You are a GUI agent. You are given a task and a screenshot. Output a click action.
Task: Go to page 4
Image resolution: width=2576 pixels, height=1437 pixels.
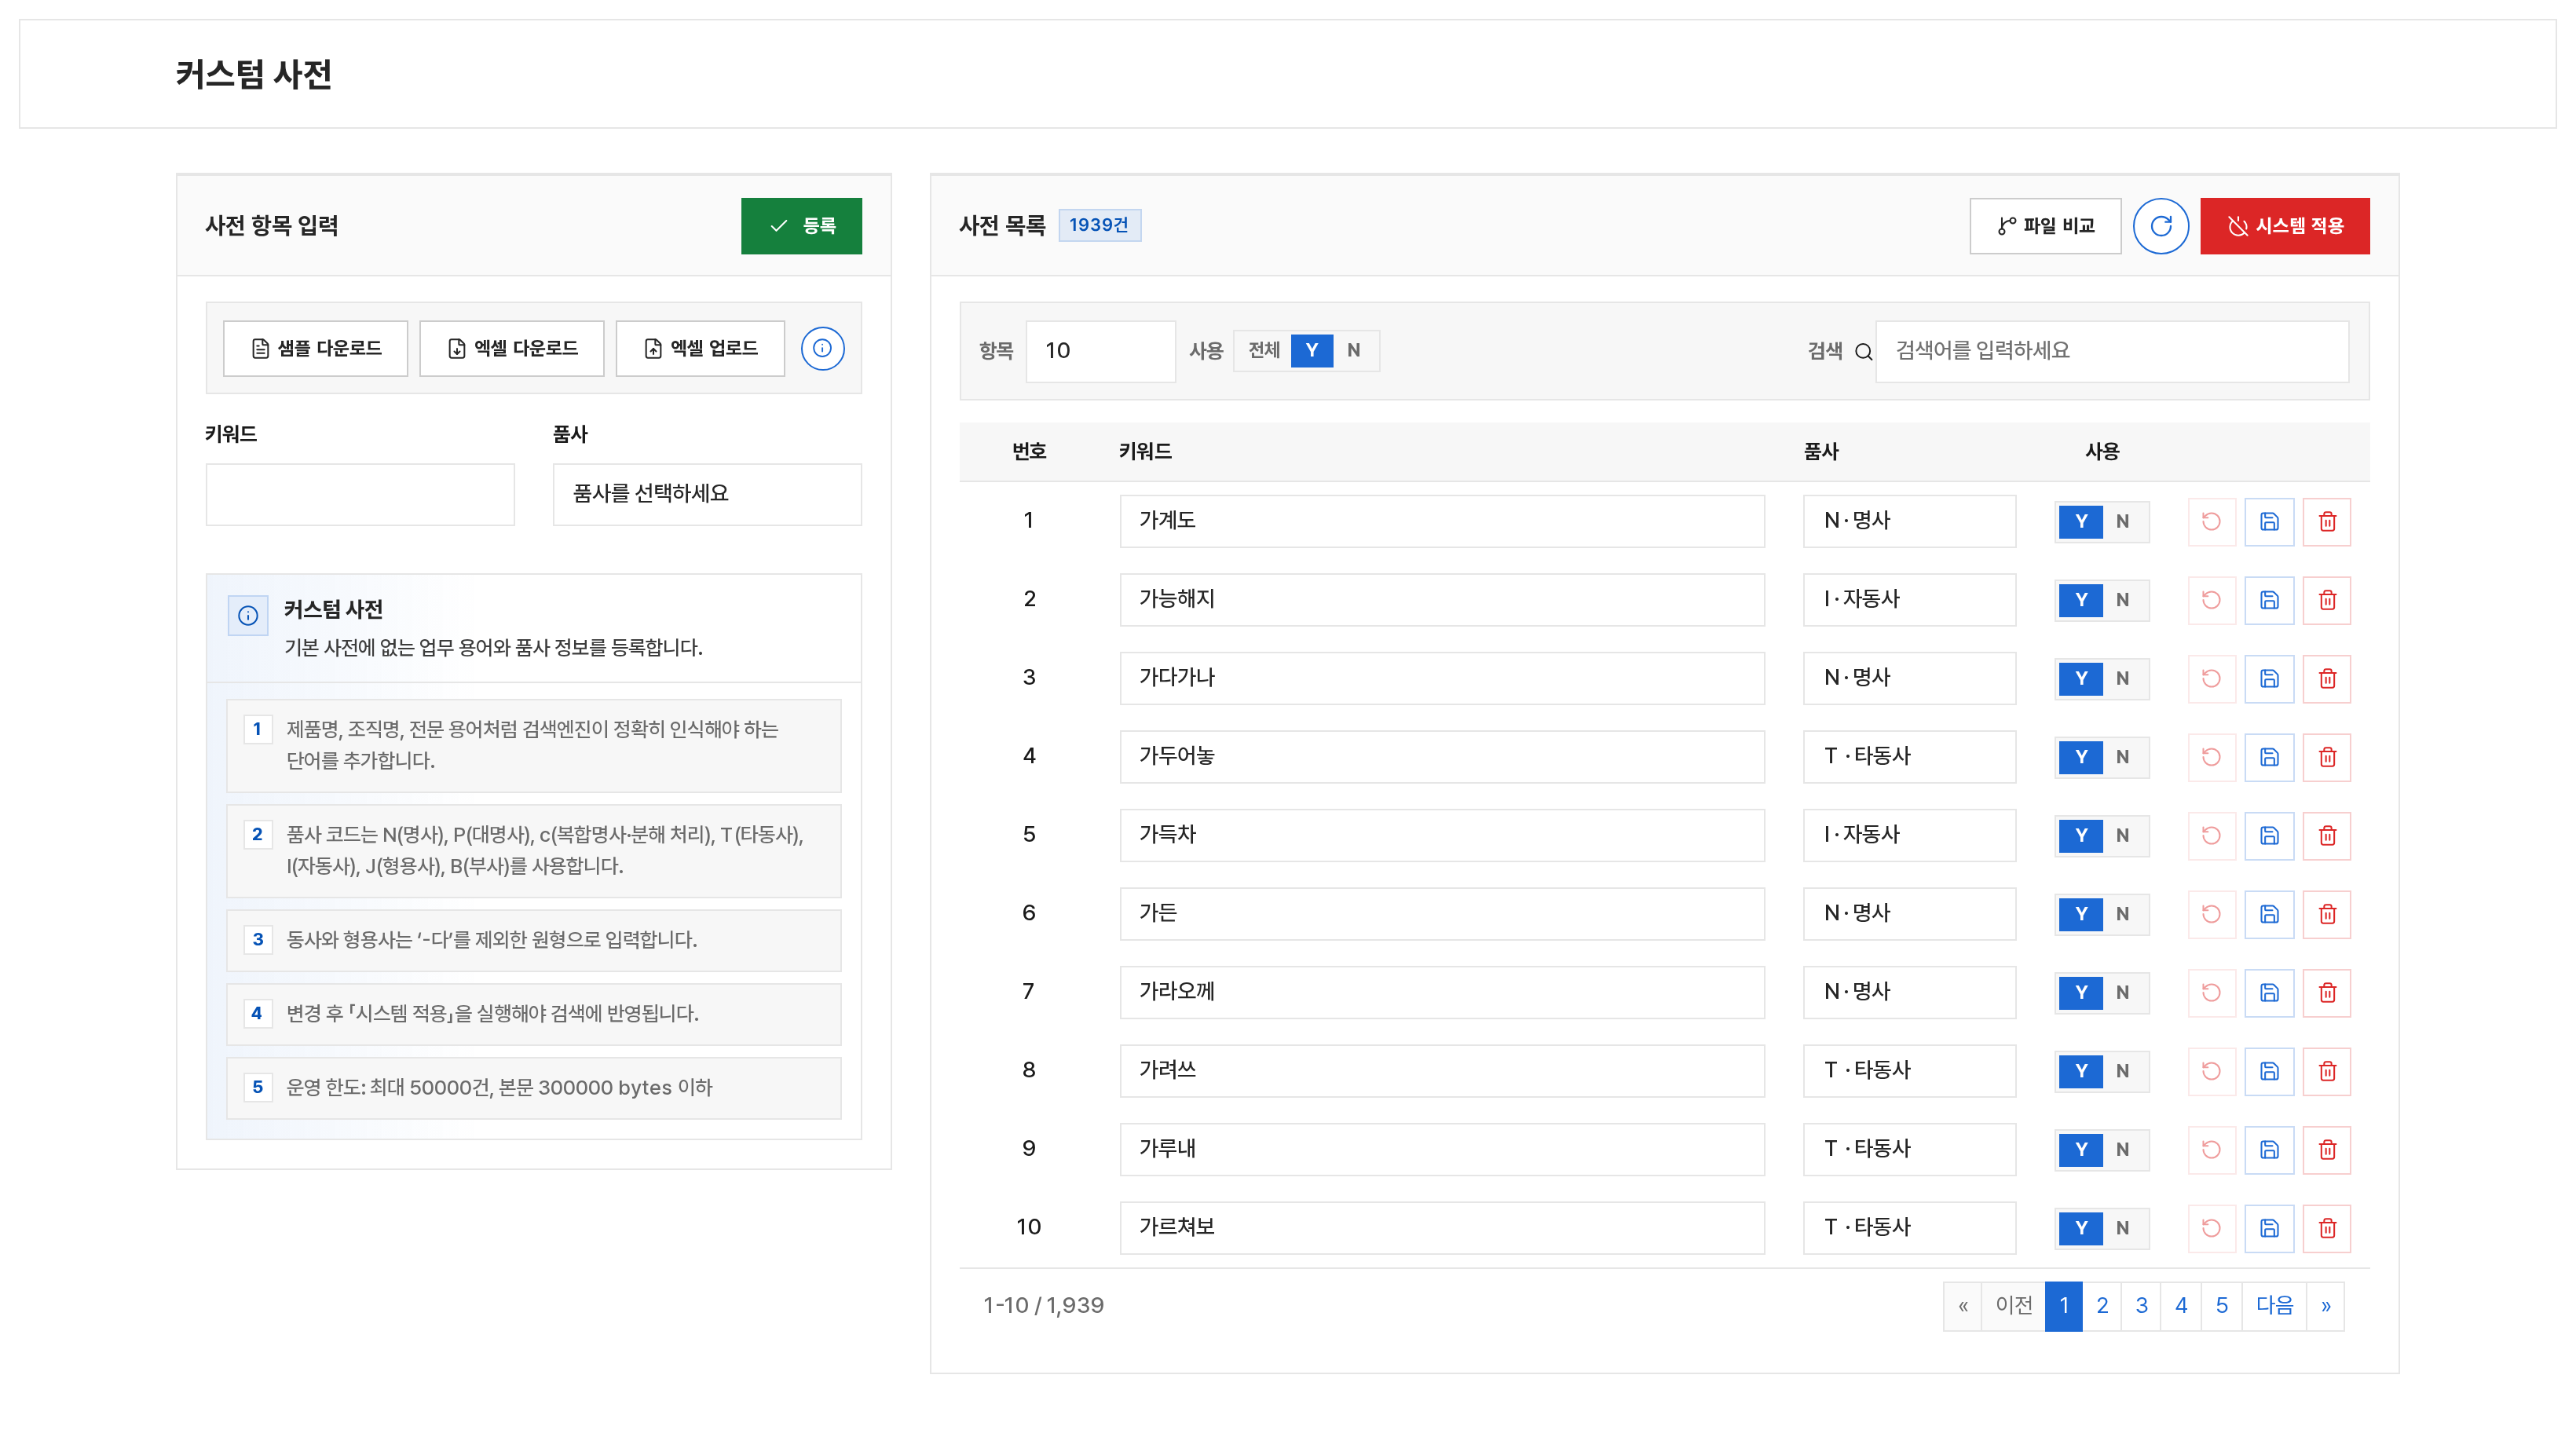[2181, 1306]
